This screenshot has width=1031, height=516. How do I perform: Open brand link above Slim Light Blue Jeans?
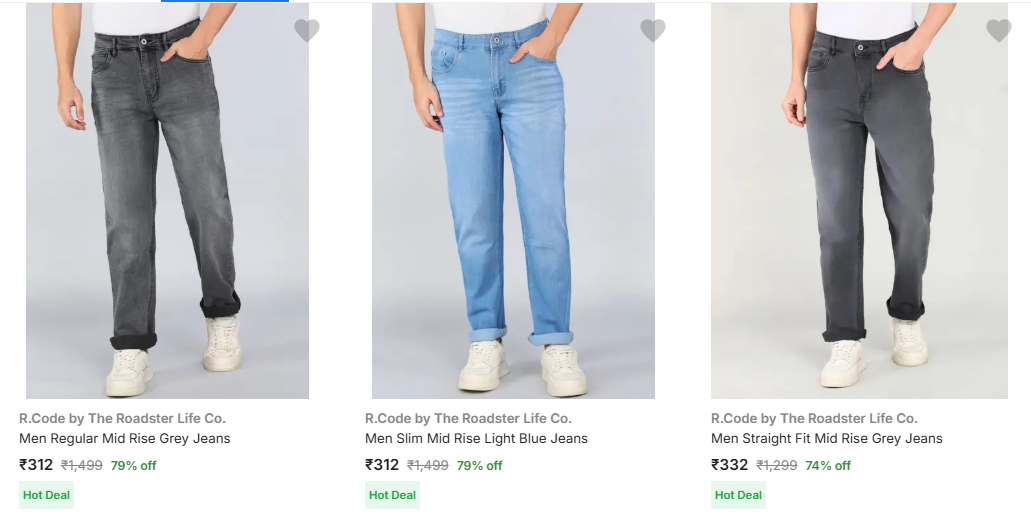point(468,418)
